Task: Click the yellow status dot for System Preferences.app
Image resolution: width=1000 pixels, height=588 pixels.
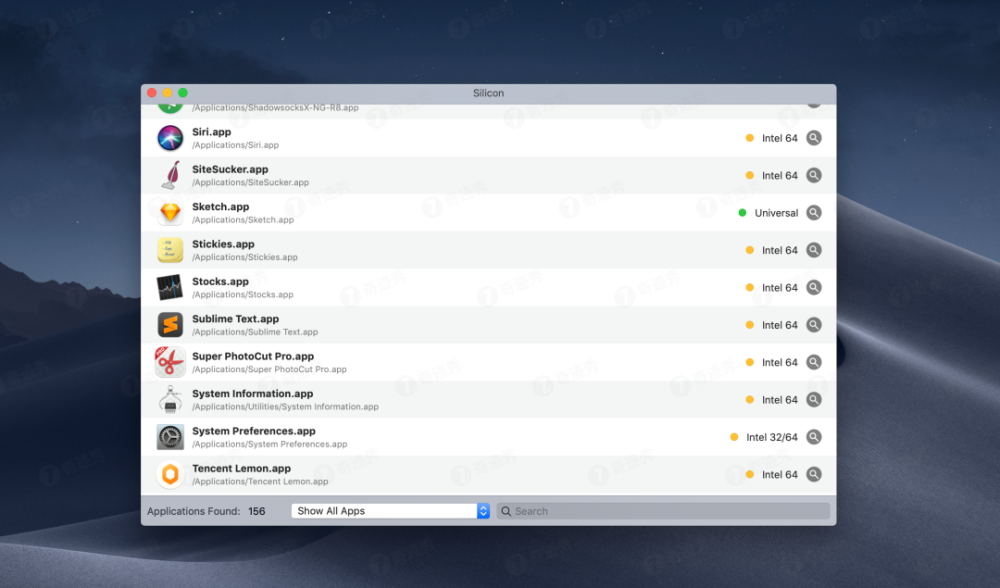Action: click(734, 437)
